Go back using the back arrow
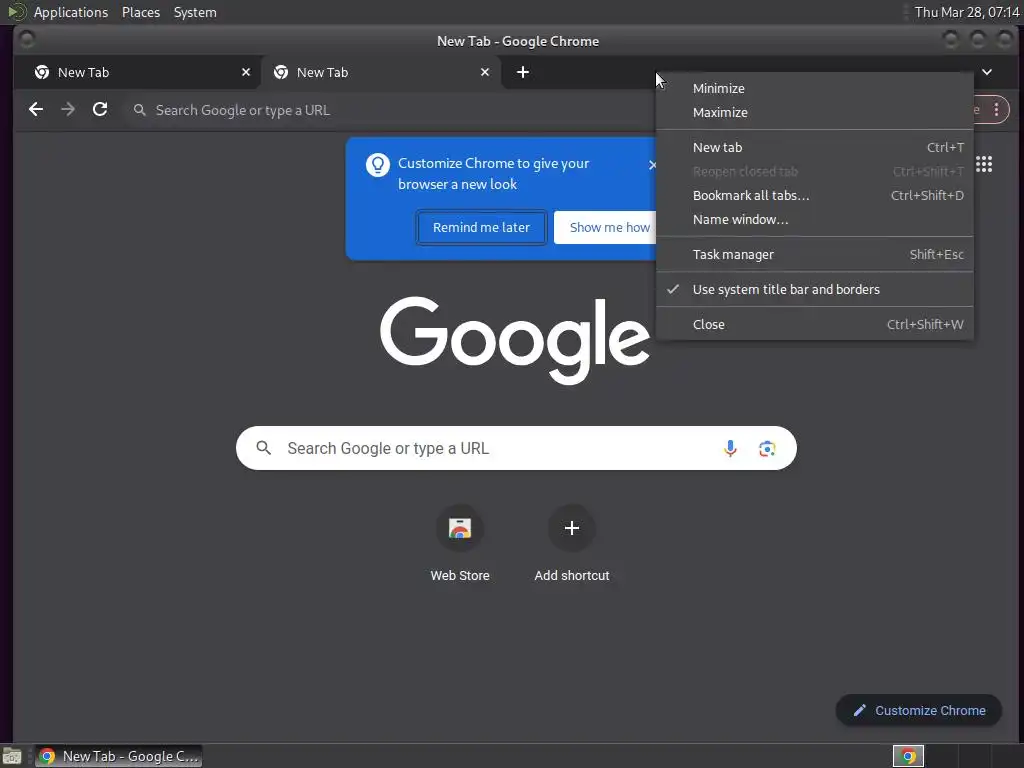The height and width of the screenshot is (768, 1024). click(36, 110)
